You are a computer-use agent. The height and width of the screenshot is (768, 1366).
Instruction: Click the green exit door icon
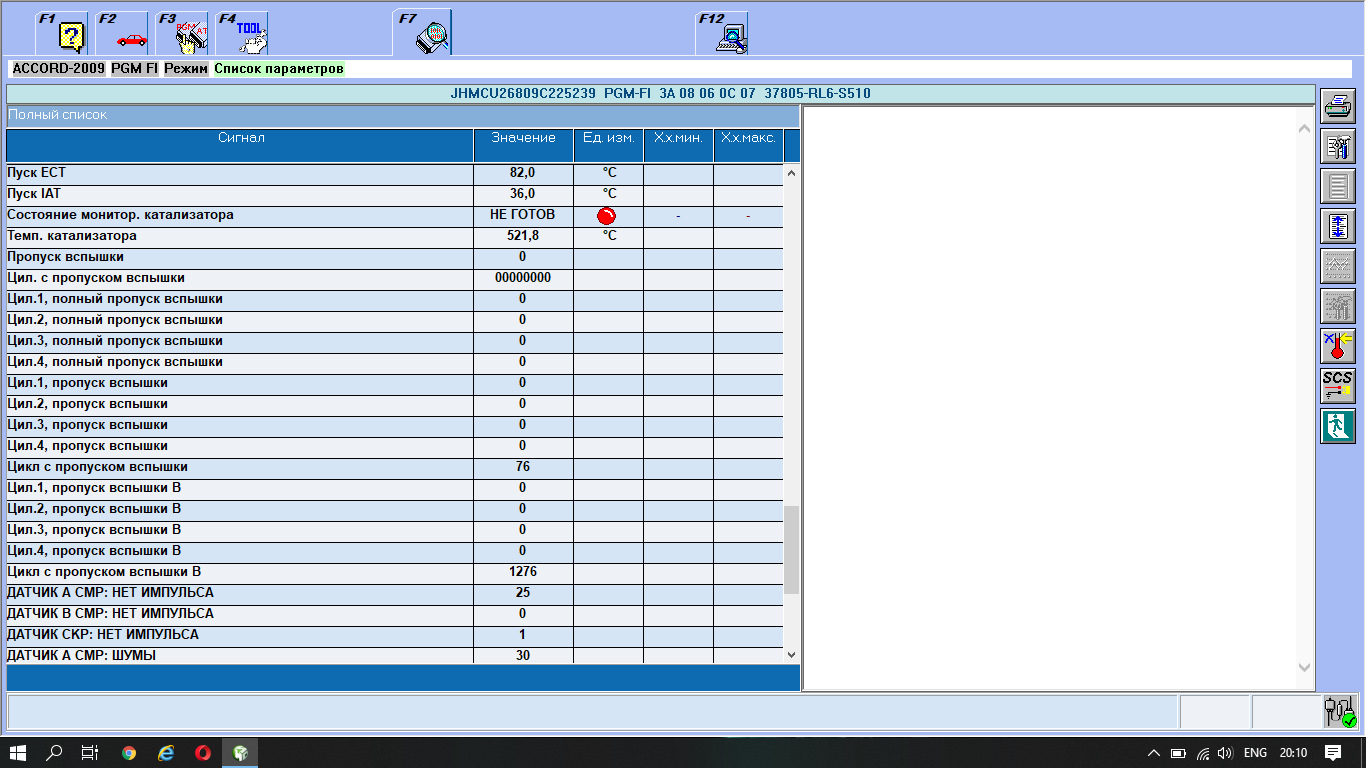click(x=1337, y=426)
